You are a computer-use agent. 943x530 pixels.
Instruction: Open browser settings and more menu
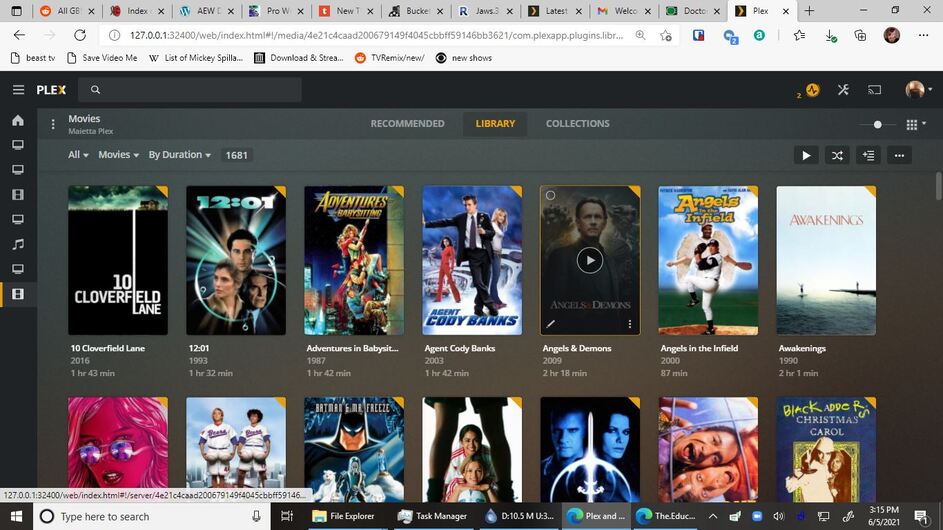(x=924, y=35)
